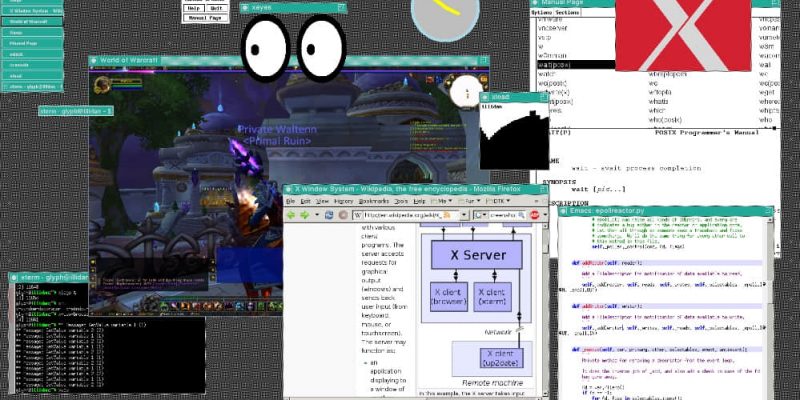Open the Help menu in Firefox
This screenshot has height=400, width=800.
coord(419,201)
